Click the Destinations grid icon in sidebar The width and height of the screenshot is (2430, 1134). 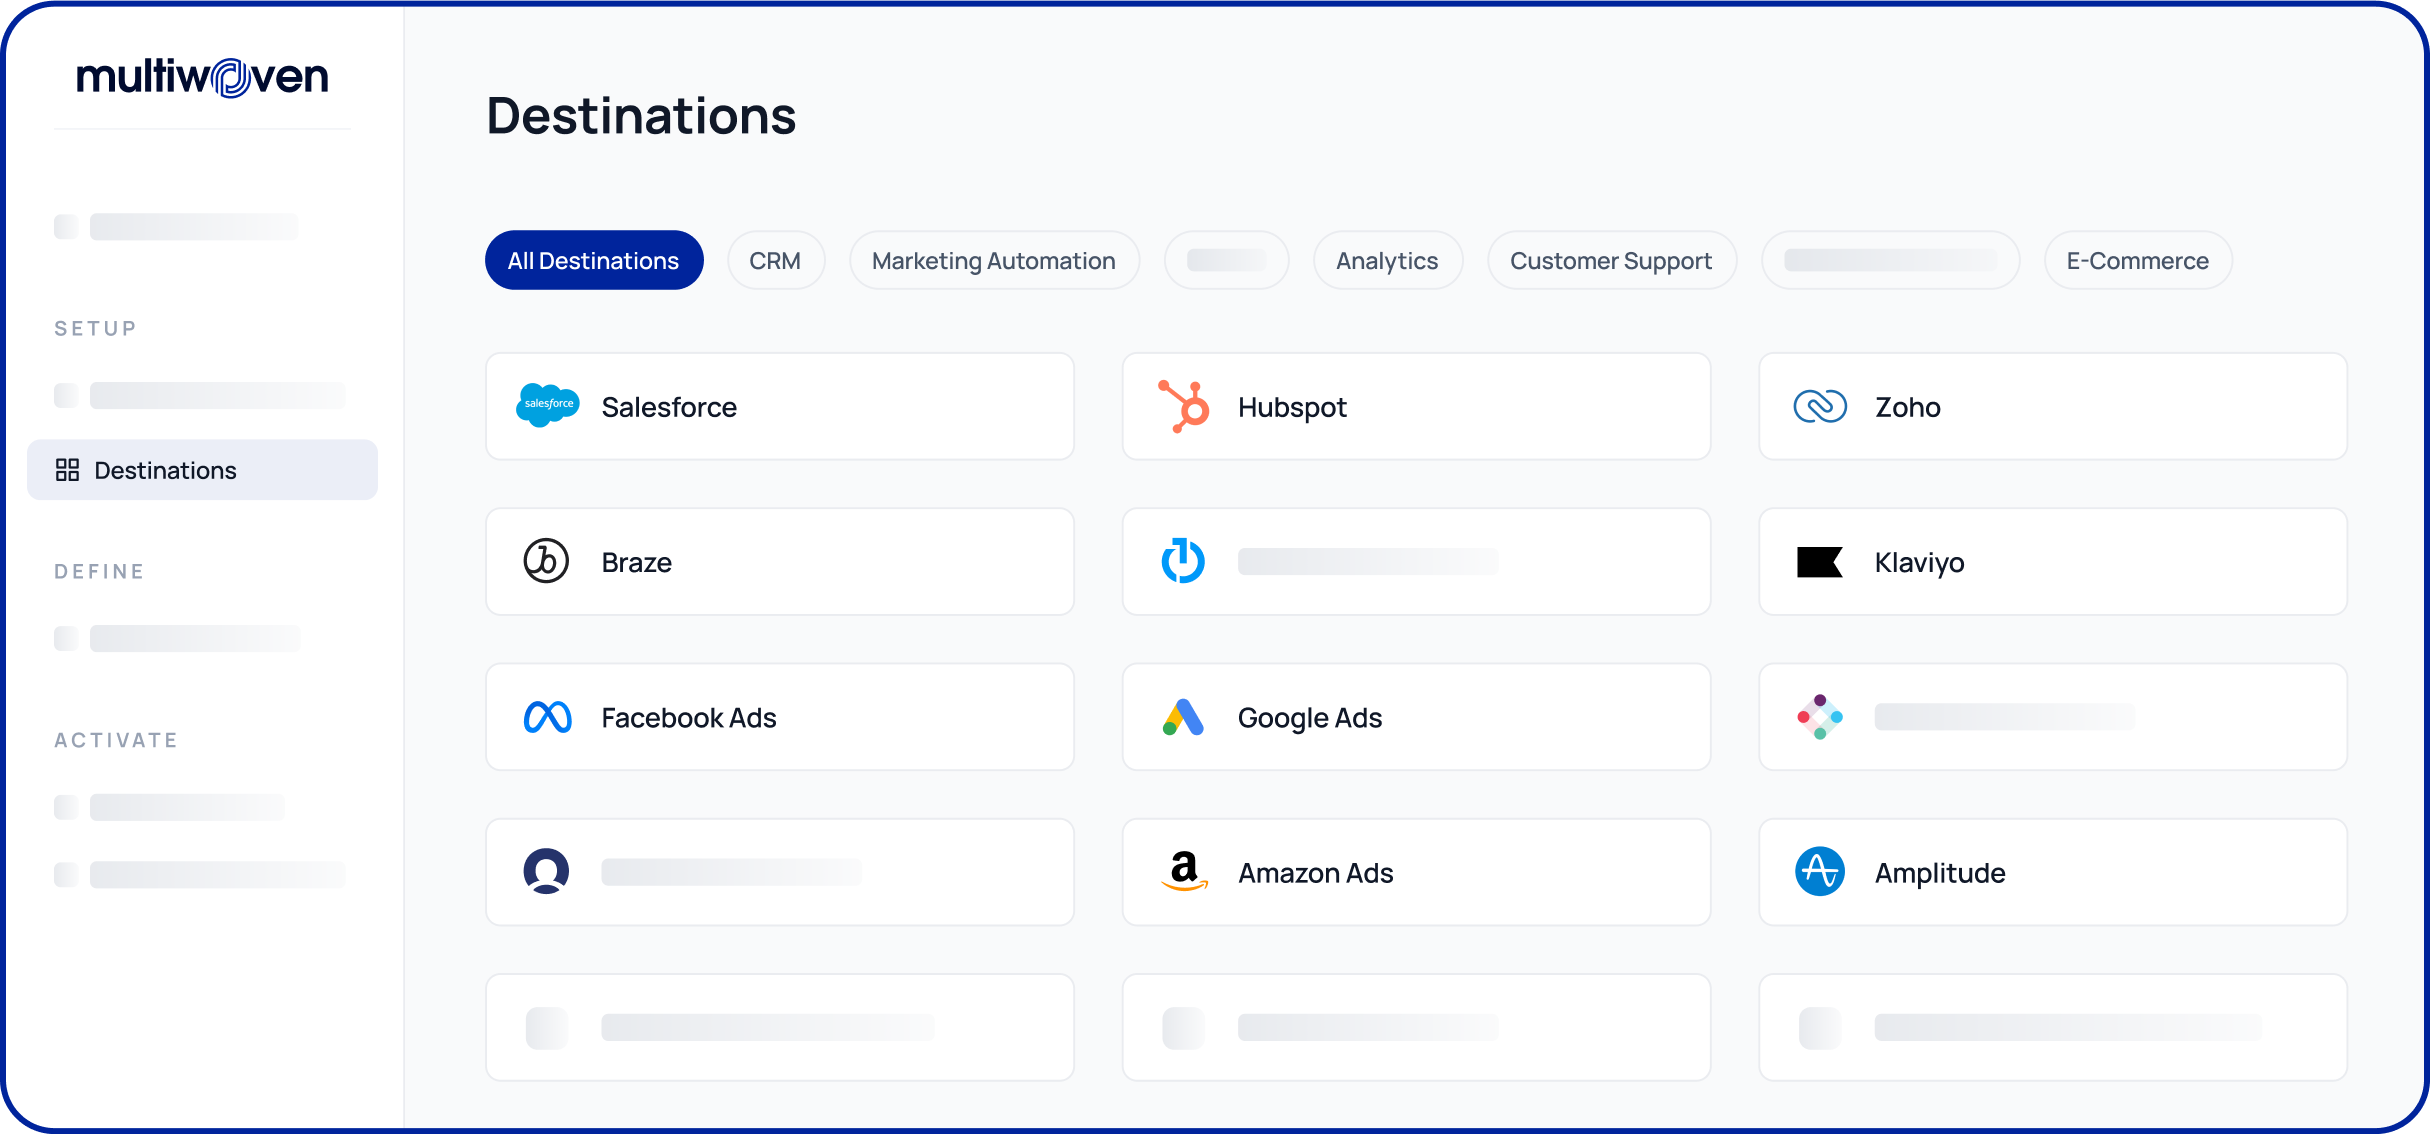(x=67, y=470)
